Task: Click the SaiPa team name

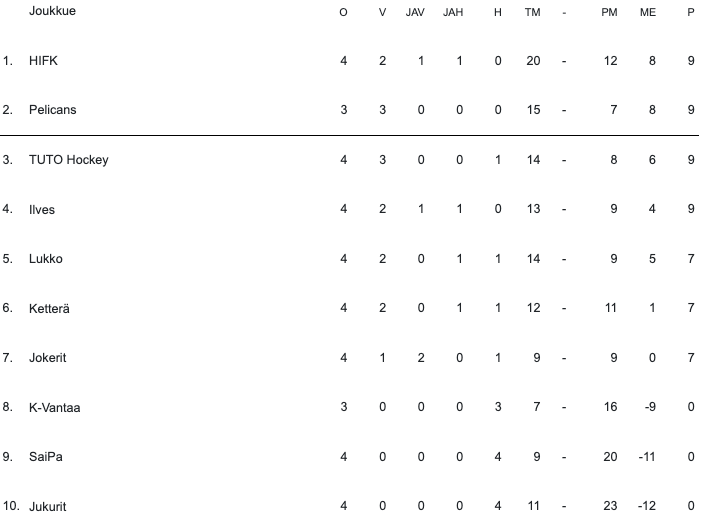Action: [45, 457]
